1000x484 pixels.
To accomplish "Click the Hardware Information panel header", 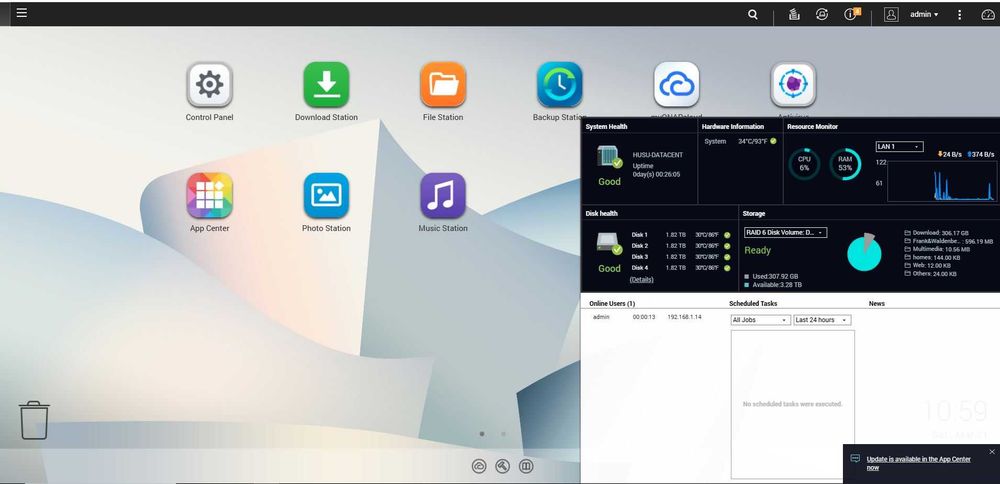I will pyautogui.click(x=733, y=126).
